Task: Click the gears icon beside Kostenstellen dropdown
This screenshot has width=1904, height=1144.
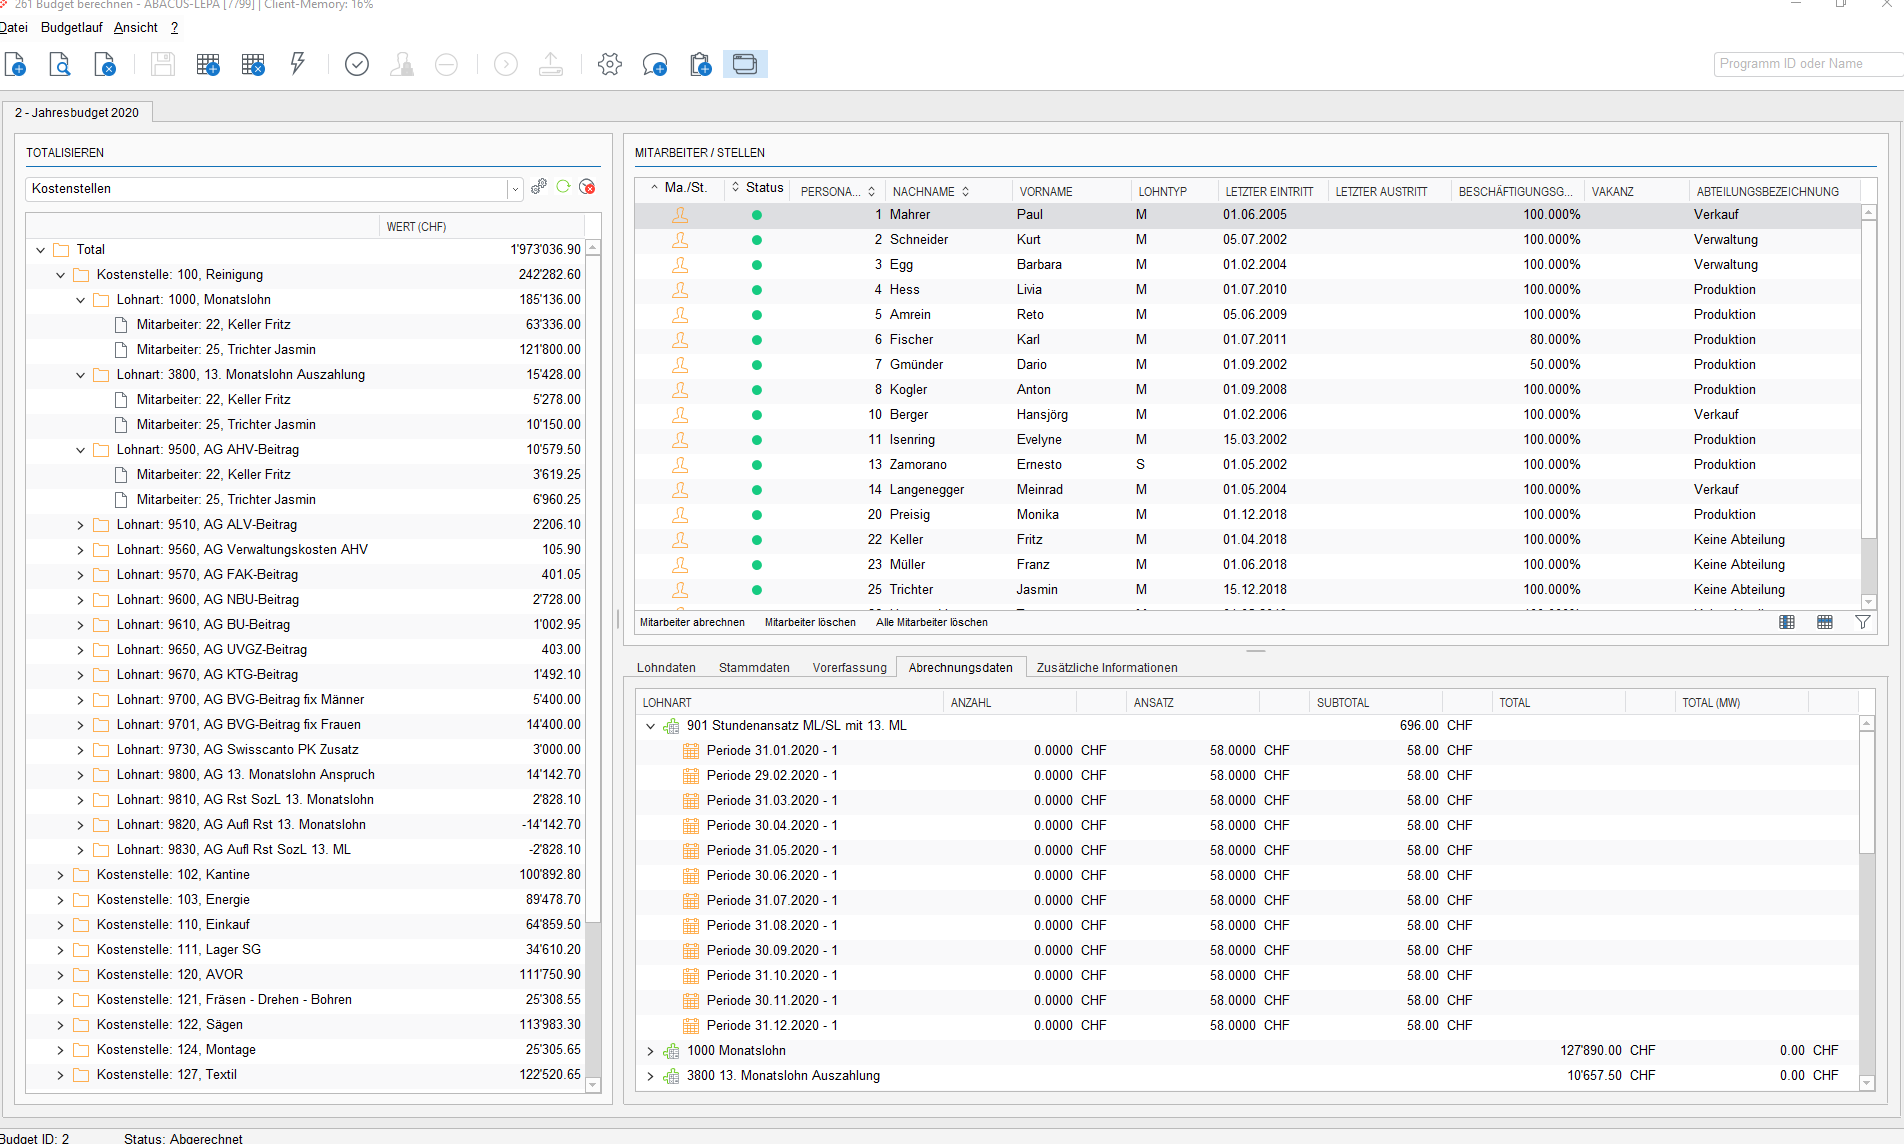Action: click(x=539, y=187)
